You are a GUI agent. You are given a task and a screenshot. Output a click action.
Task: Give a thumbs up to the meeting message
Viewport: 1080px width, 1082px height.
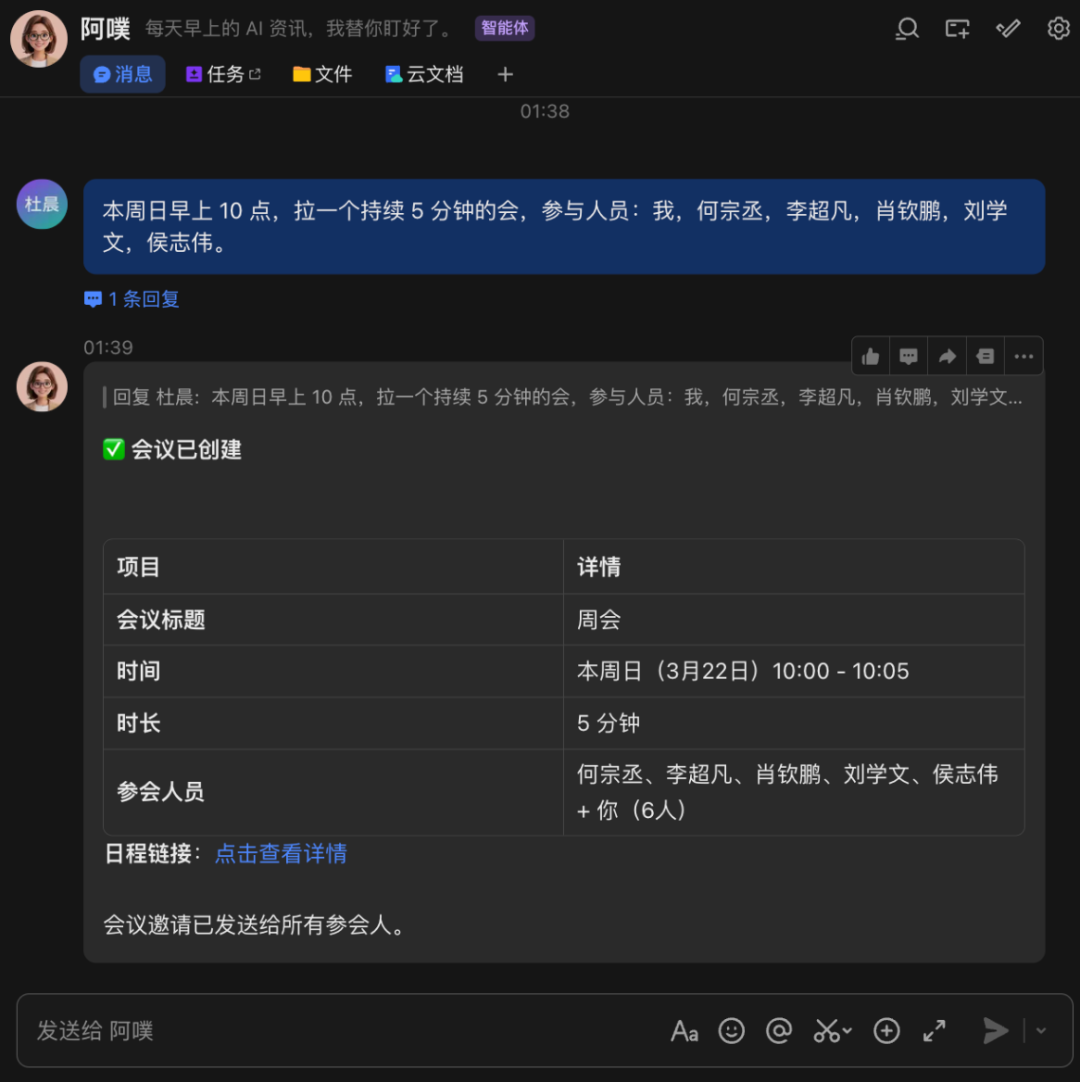(869, 355)
